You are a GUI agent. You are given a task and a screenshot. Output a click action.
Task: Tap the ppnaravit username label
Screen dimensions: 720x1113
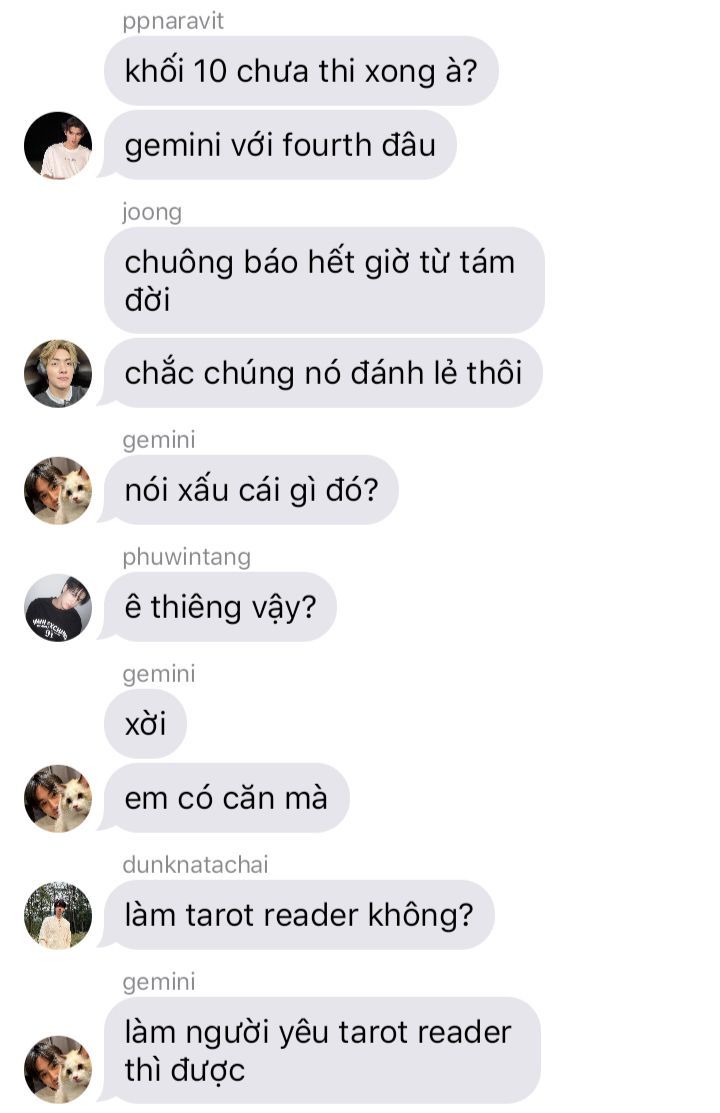click(173, 21)
